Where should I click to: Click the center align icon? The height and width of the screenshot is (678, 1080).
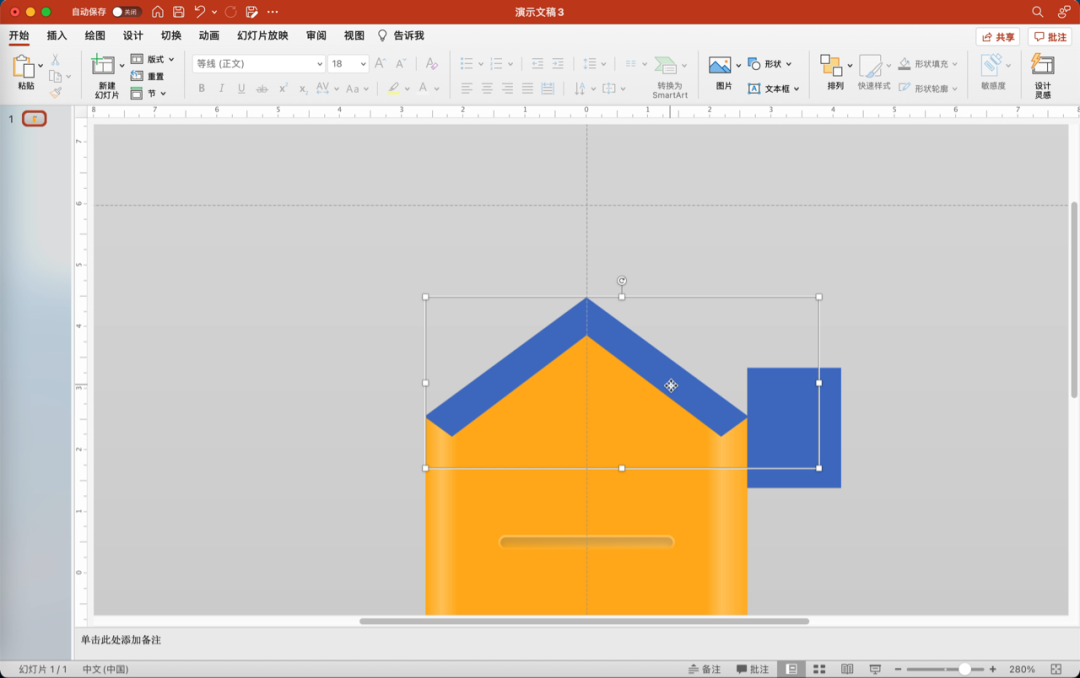click(x=487, y=88)
